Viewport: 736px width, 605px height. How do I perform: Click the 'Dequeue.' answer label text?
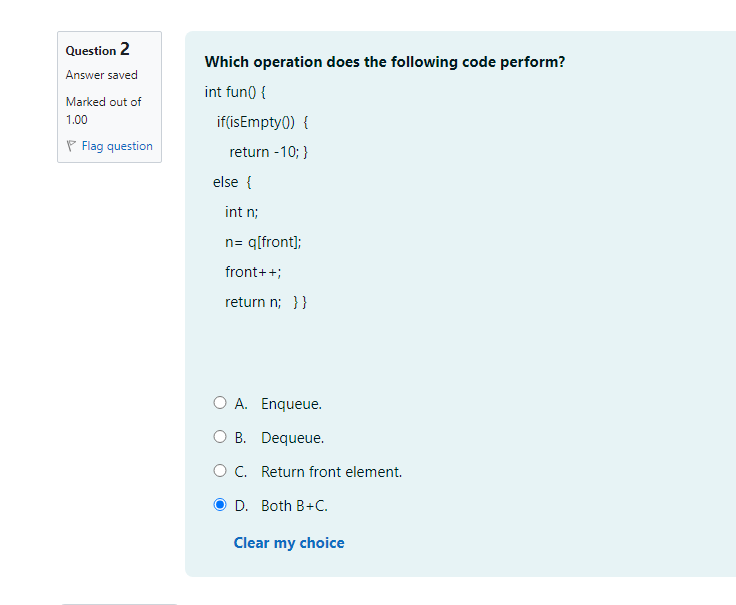292,438
